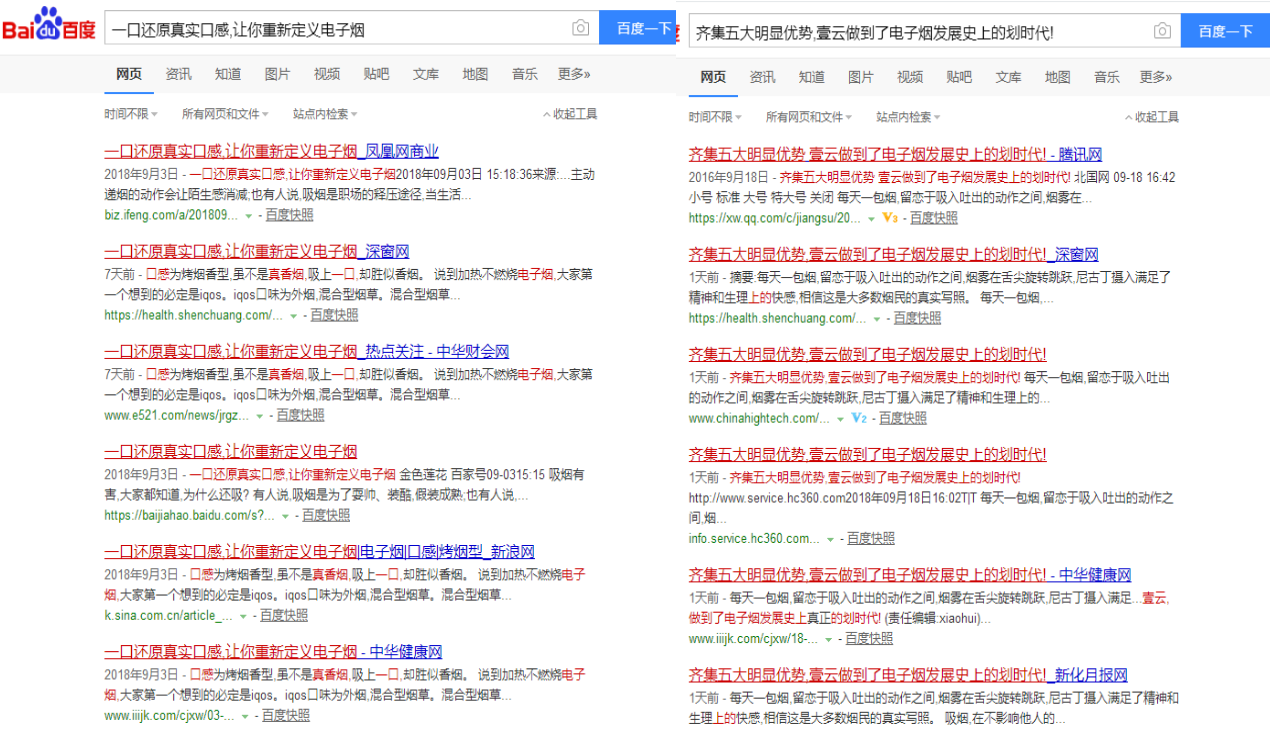The width and height of the screenshot is (1270, 733).
Task: Open result 一口还原真实口感 热点关注 - 中华财会网
Action: pos(307,352)
